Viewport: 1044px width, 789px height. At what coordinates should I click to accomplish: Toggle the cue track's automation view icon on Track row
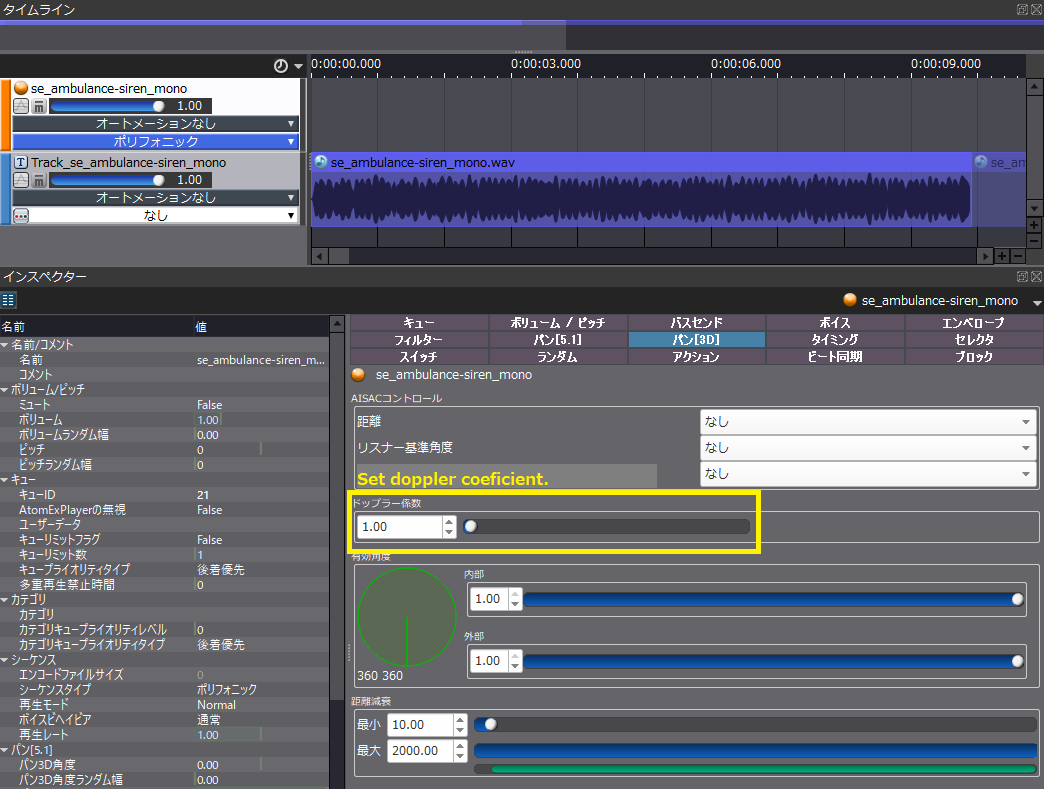pyautogui.click(x=21, y=180)
